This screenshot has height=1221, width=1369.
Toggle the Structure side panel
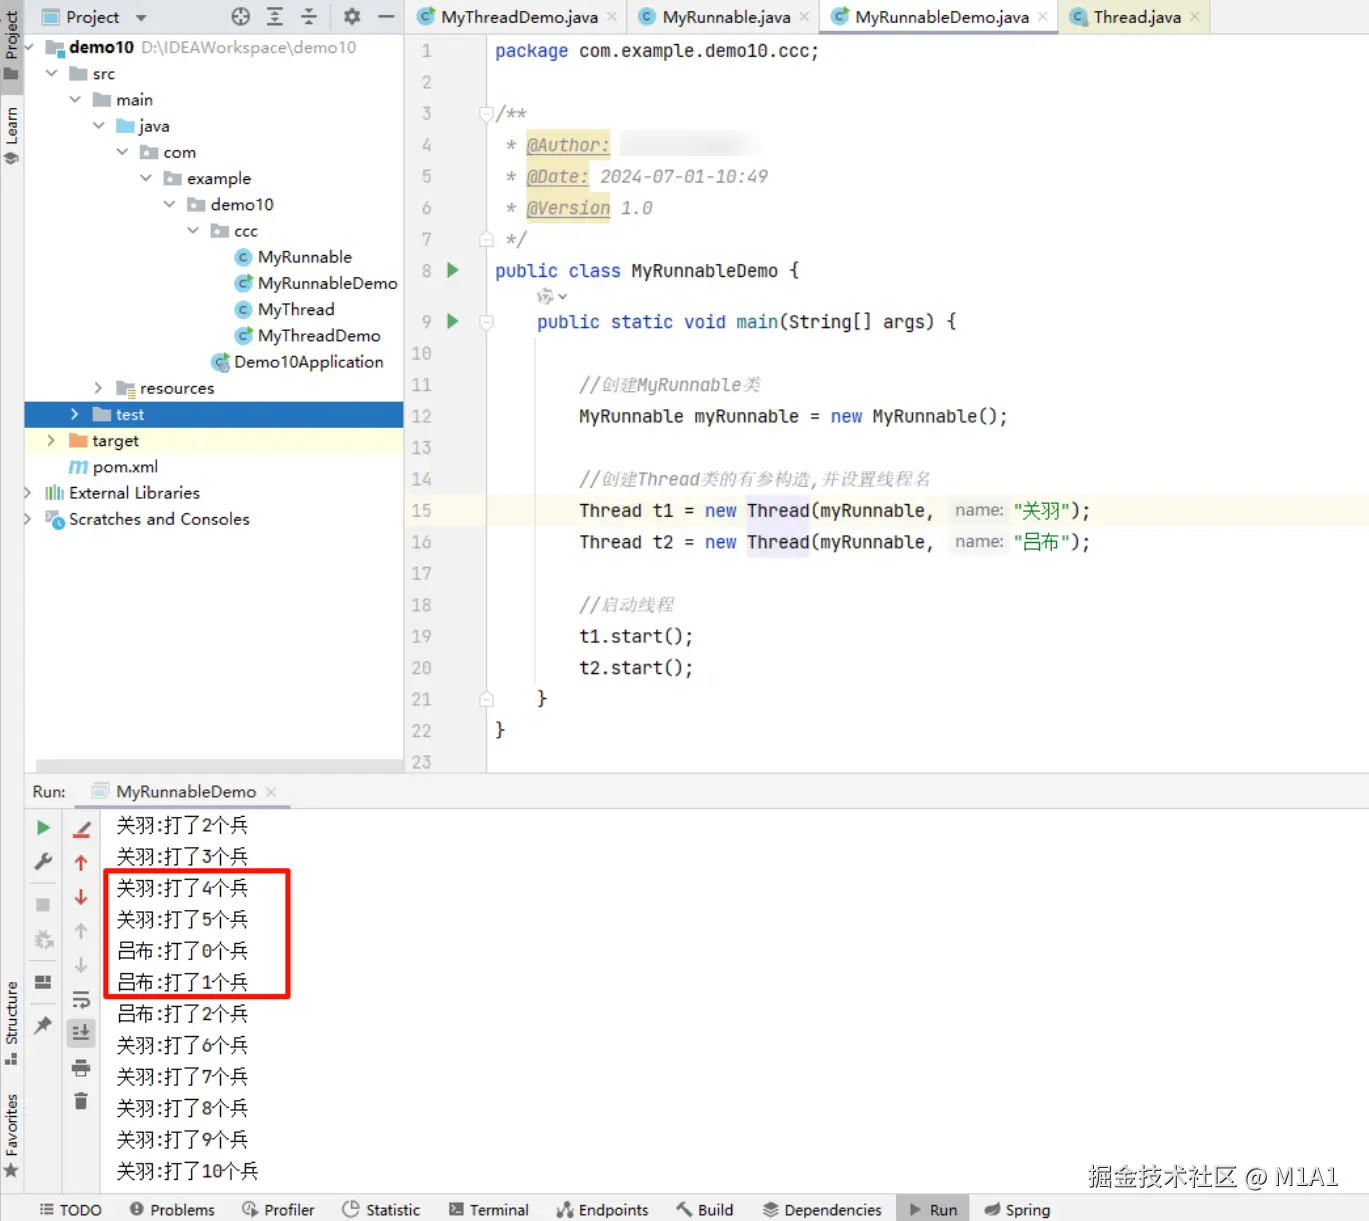point(12,1022)
